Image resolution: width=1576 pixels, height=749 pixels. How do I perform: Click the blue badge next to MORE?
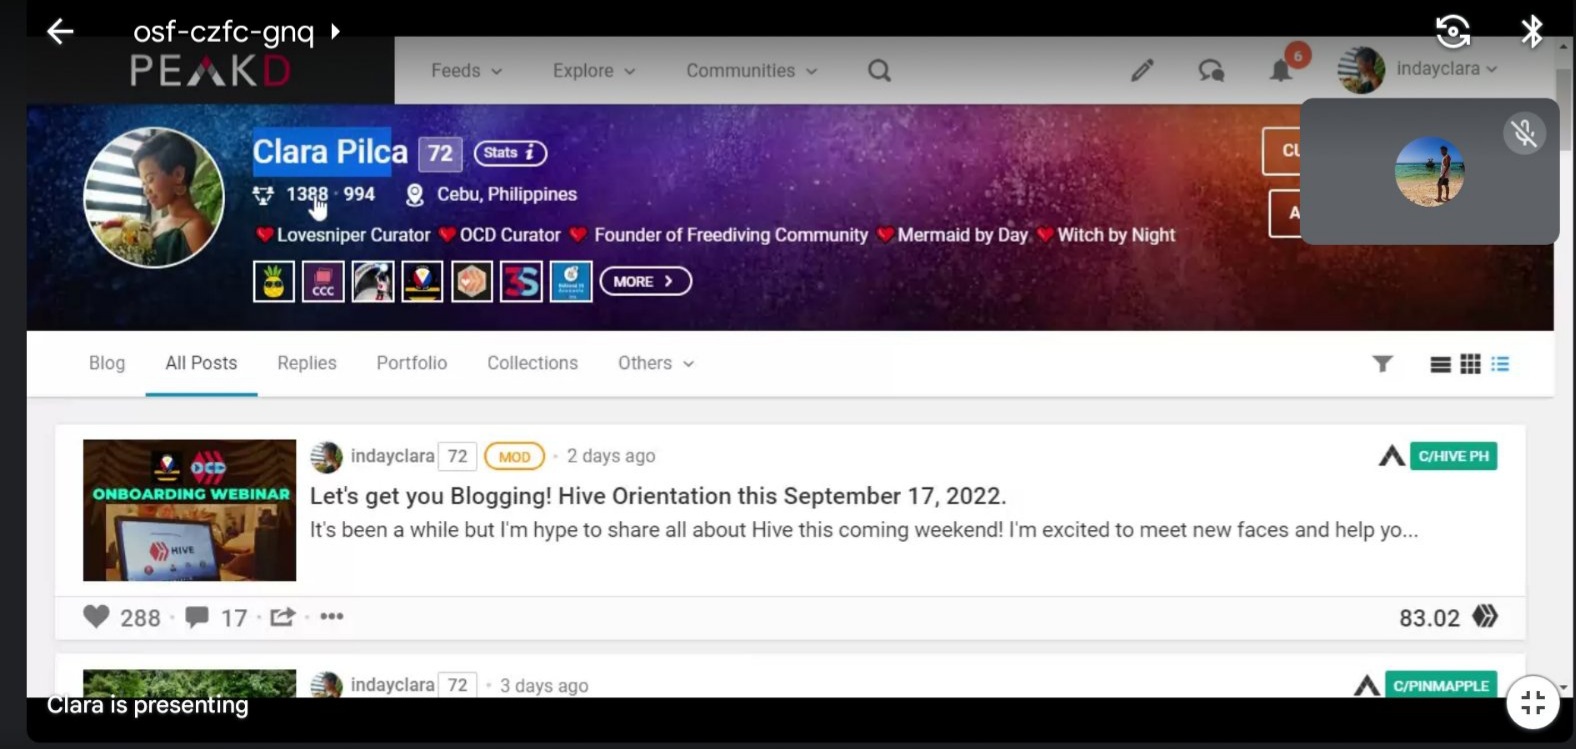[571, 282]
